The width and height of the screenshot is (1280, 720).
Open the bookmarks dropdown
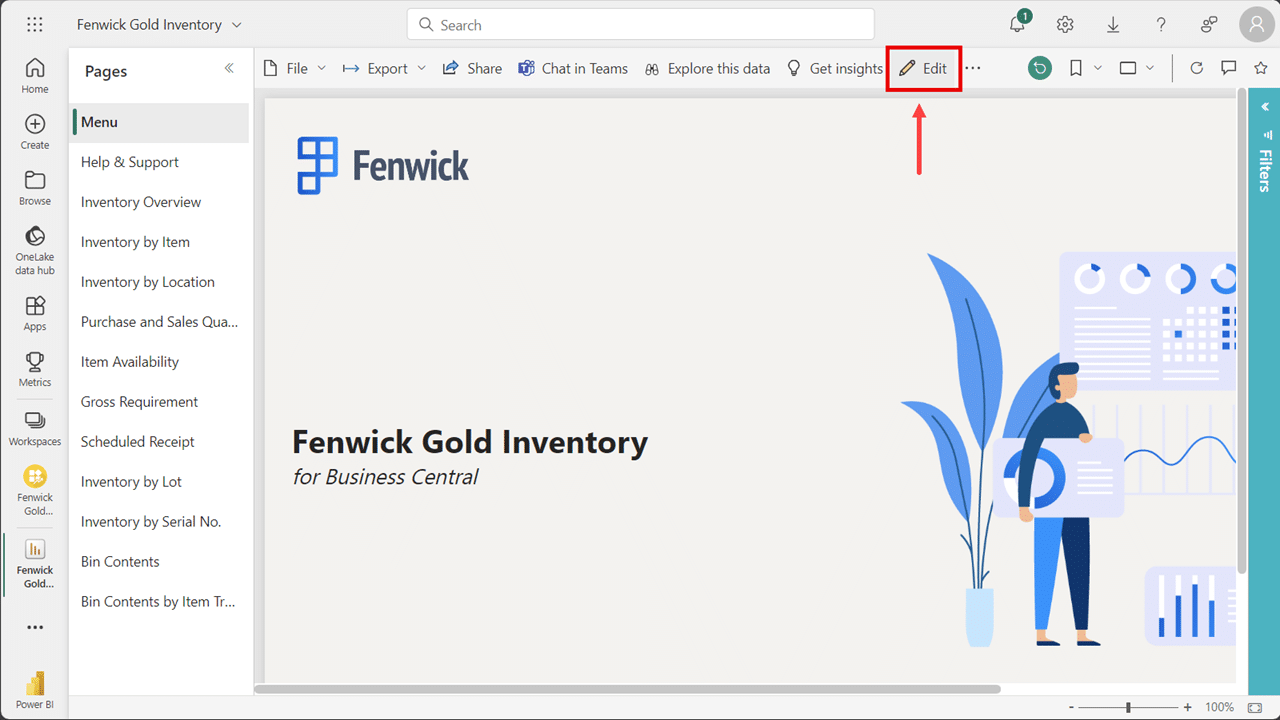click(1085, 68)
